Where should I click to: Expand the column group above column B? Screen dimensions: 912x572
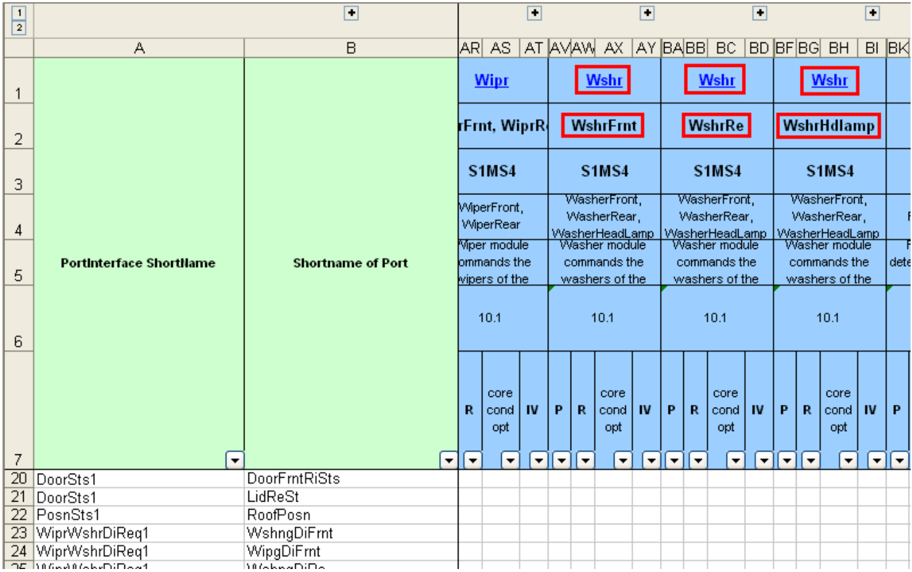[x=351, y=13]
